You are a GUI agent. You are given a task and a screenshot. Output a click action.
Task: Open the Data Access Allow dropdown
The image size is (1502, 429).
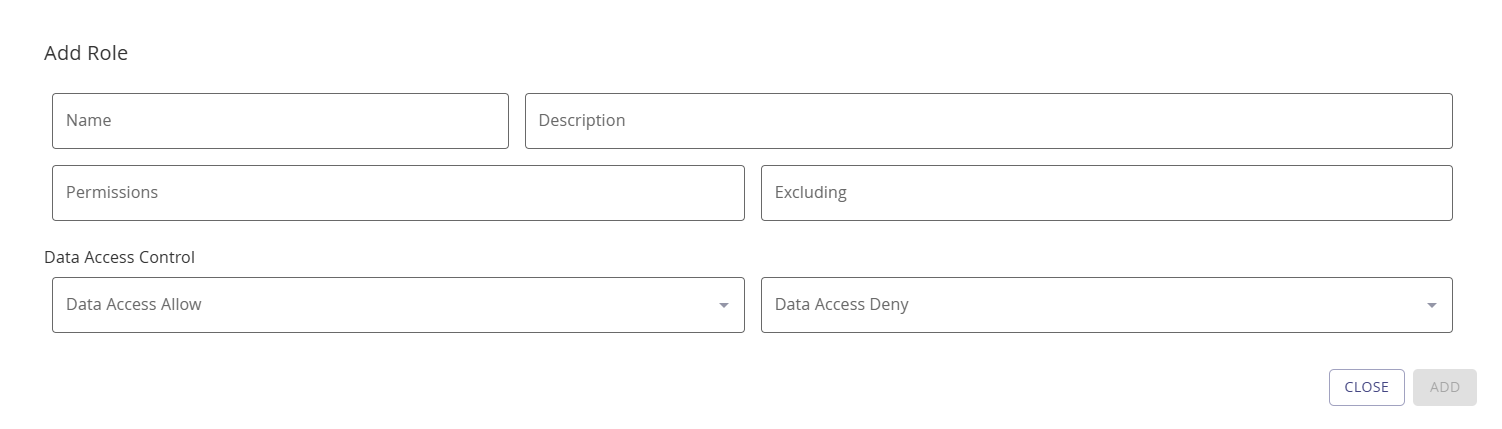(398, 305)
